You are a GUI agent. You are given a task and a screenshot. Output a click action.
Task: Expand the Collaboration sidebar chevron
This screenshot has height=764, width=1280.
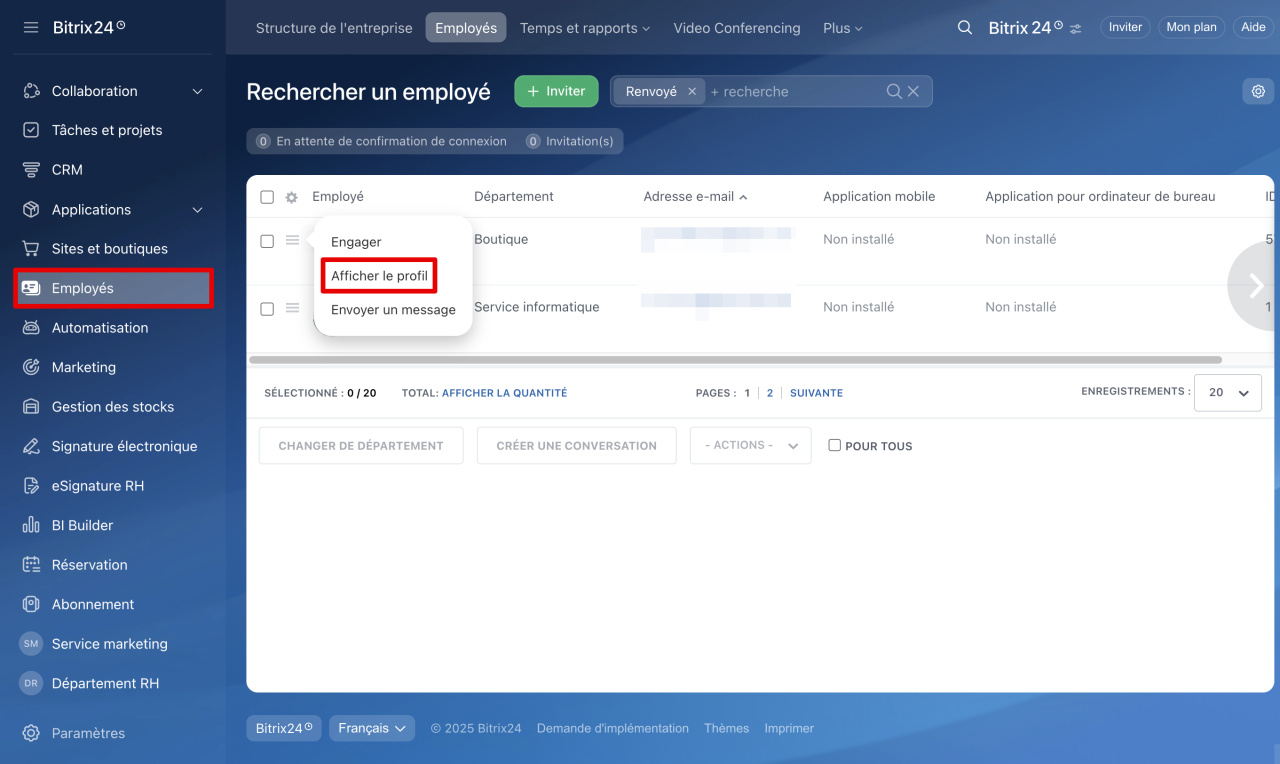coord(197,91)
